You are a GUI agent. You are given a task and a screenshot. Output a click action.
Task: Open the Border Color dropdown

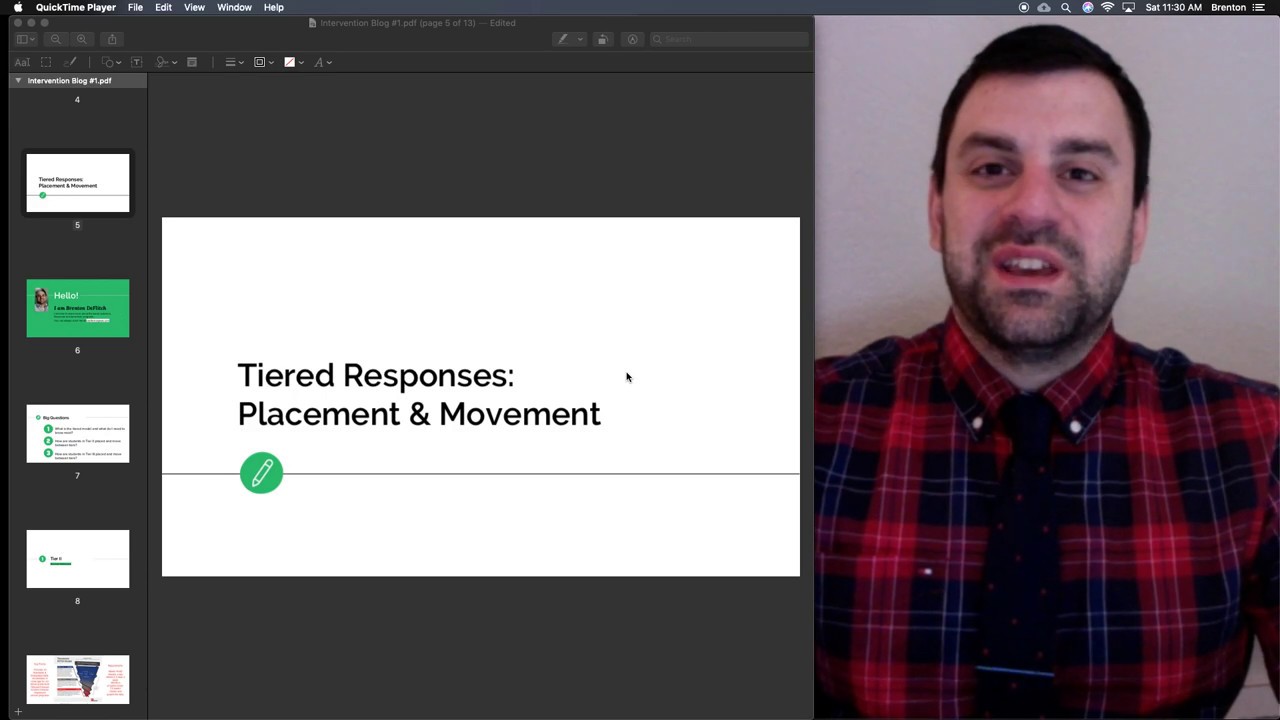pyautogui.click(x=263, y=62)
